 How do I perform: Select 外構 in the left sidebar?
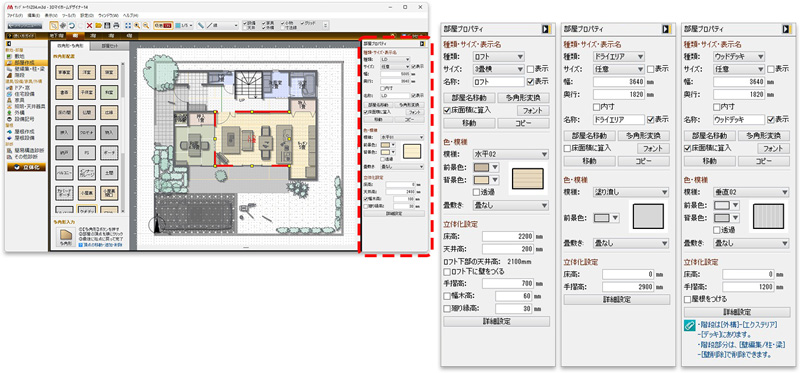tap(19, 113)
